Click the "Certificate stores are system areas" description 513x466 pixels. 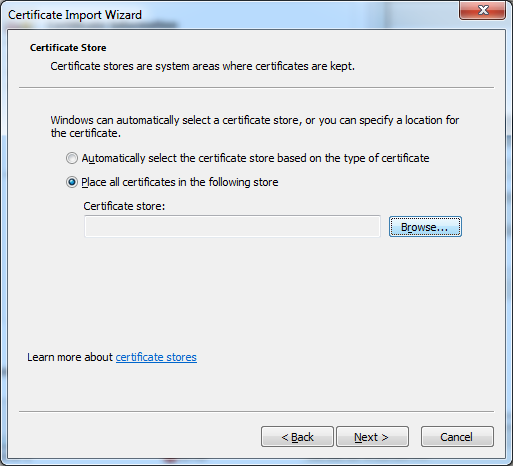coord(202,66)
